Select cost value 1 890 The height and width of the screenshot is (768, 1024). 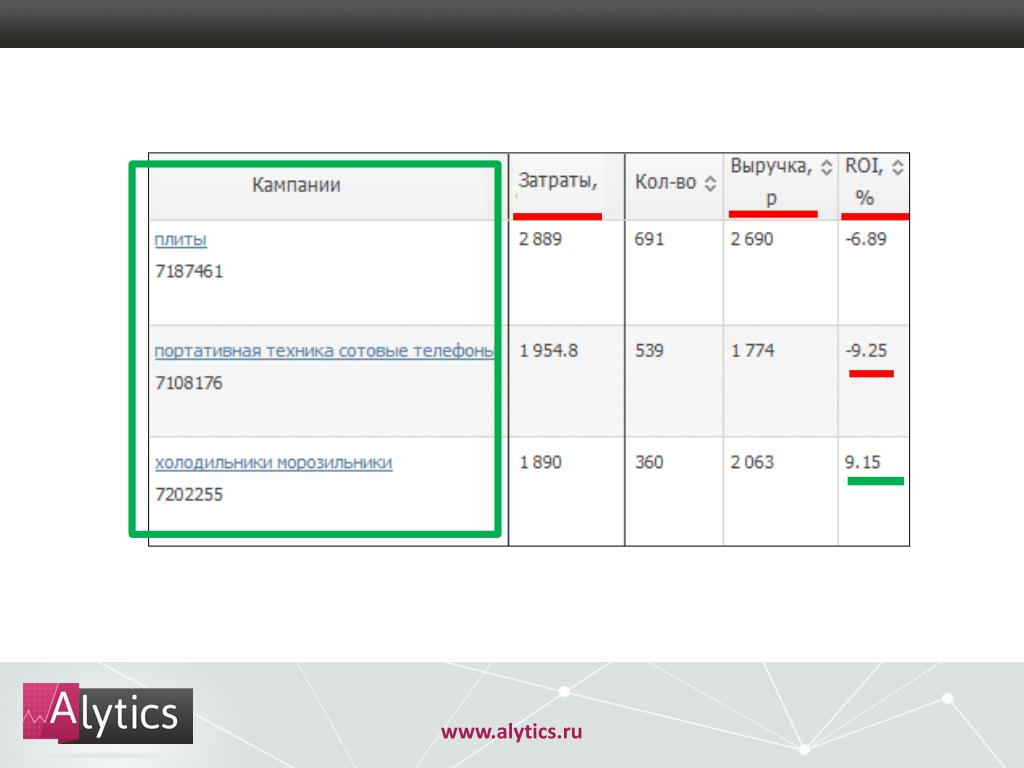(540, 462)
